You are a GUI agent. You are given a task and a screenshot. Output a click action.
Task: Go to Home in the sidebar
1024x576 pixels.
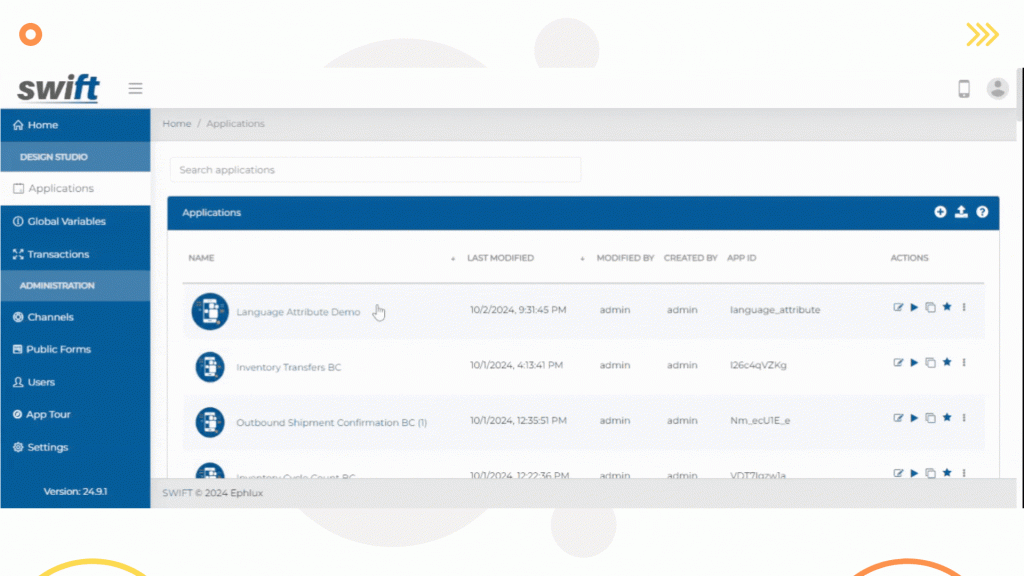tap(75, 125)
